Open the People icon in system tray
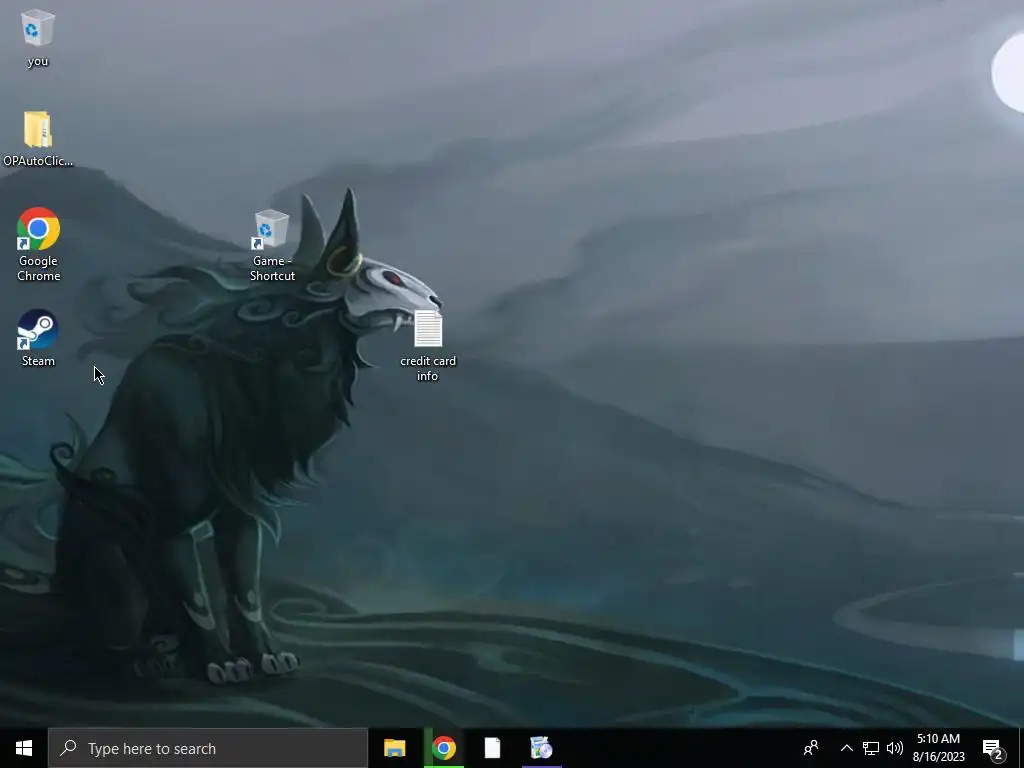 [811, 748]
